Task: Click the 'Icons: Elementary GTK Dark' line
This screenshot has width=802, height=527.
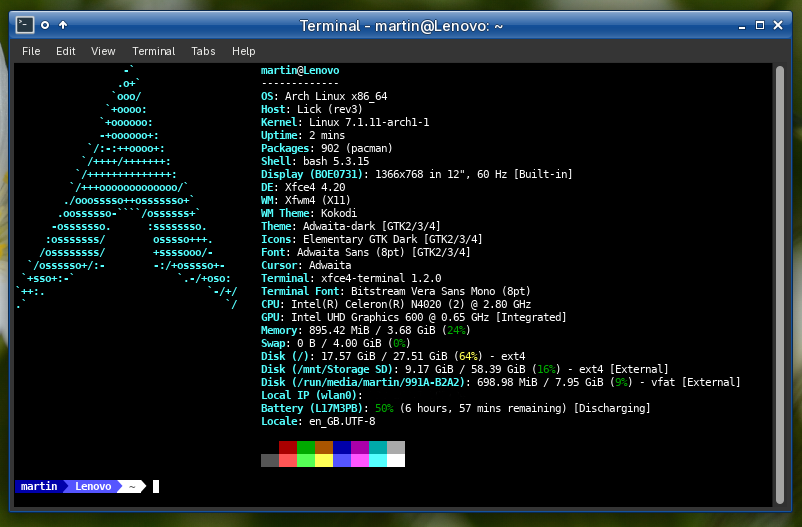Action: [x=372, y=239]
